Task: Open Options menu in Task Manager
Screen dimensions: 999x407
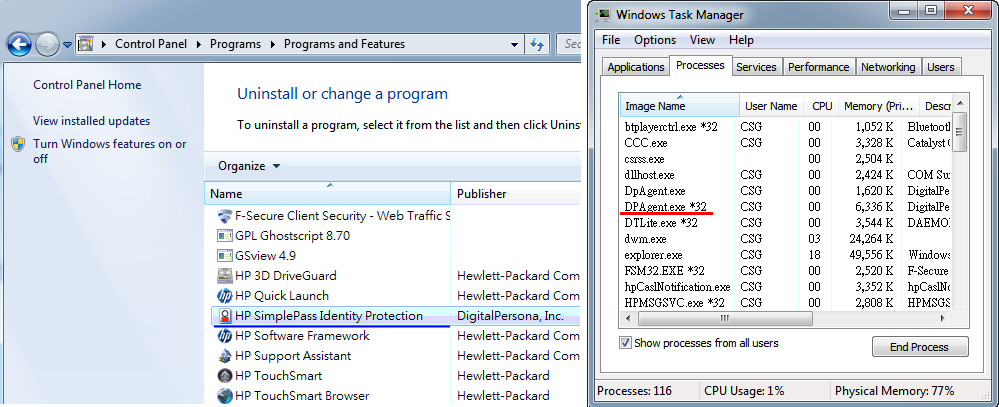Action: point(655,39)
